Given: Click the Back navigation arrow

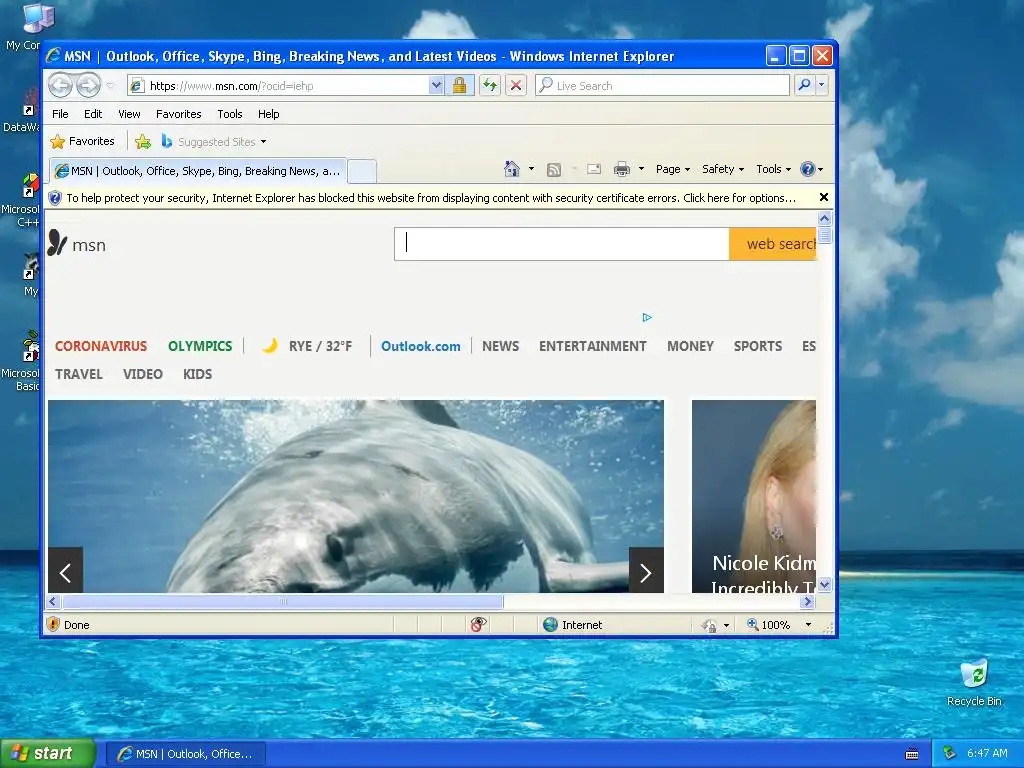Looking at the screenshot, I should point(60,86).
